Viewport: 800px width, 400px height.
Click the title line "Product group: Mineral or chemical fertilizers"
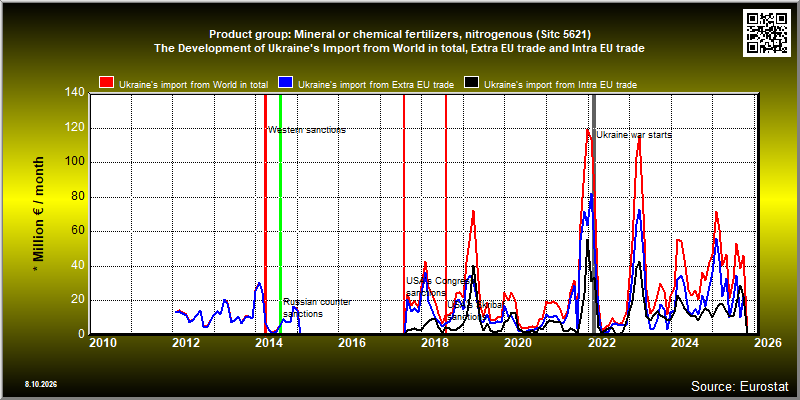click(x=399, y=35)
